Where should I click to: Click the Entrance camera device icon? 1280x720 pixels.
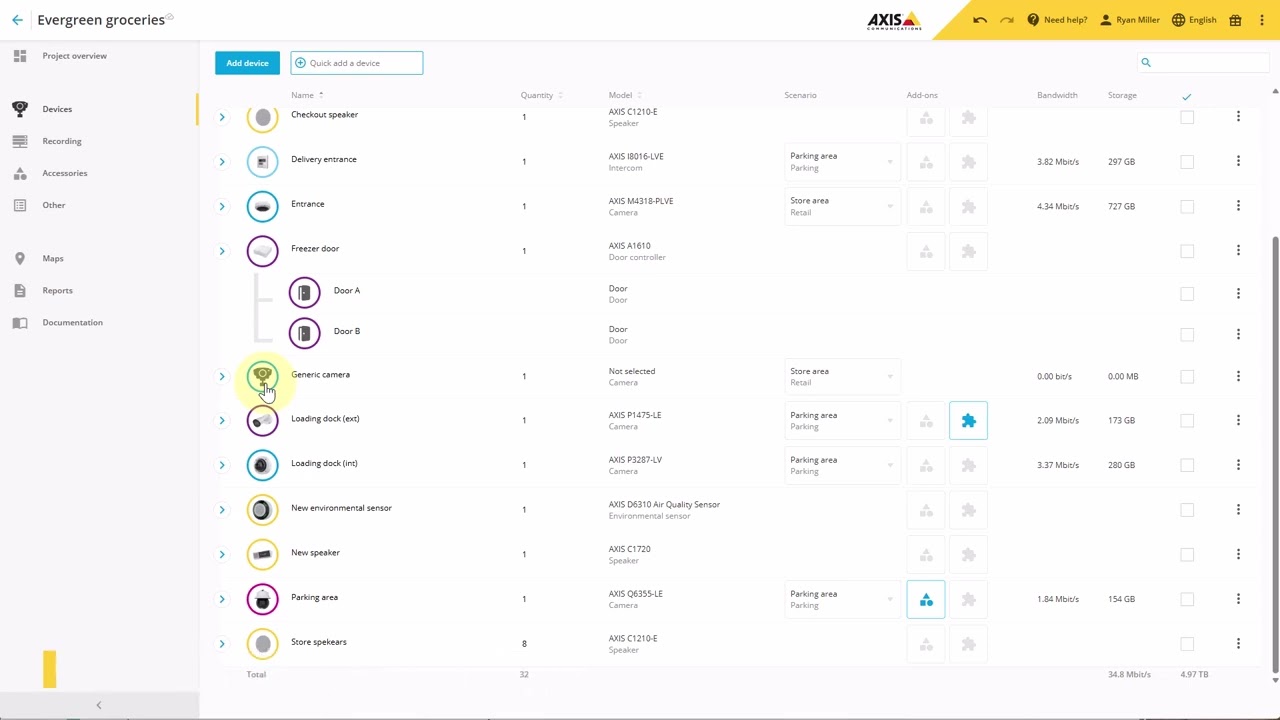(x=262, y=206)
